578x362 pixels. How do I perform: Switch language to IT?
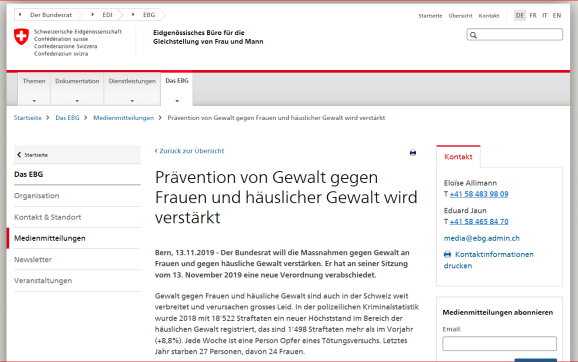tap(544, 15)
